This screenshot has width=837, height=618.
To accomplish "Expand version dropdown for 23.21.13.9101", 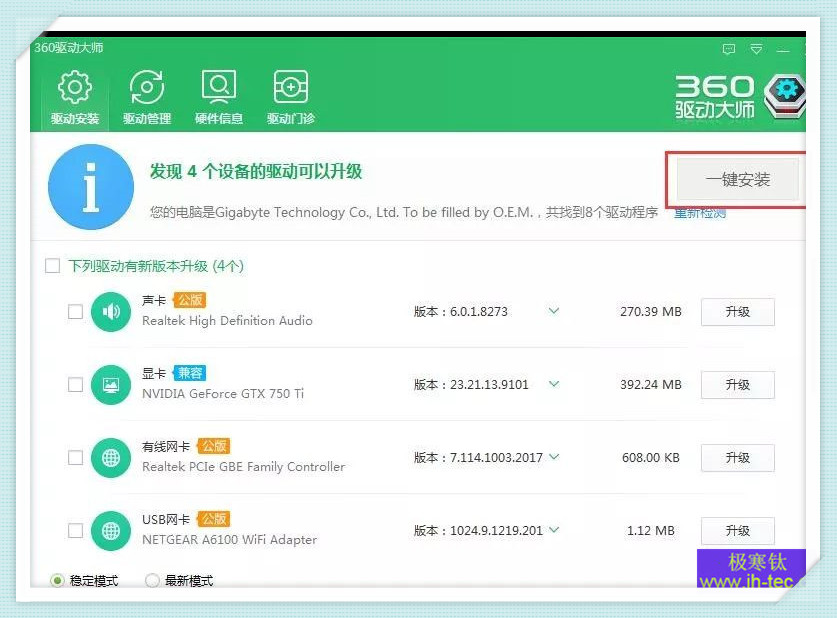I will click(554, 384).
